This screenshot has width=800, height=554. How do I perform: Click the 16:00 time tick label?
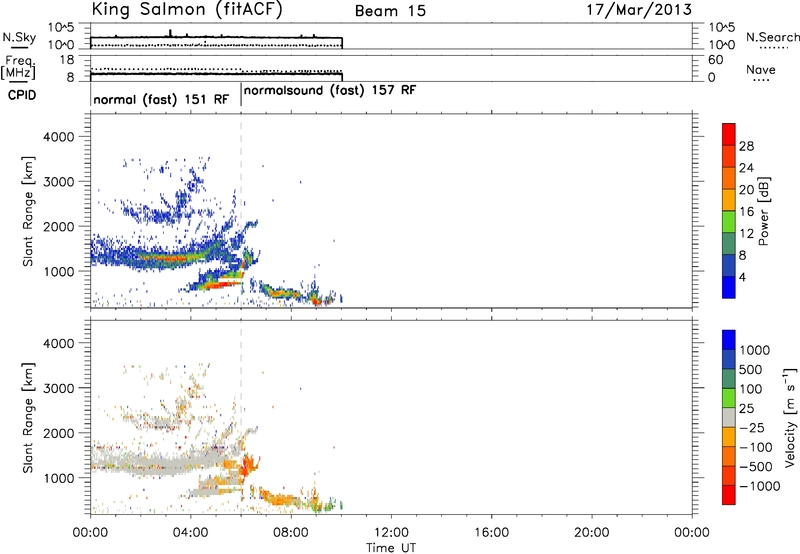click(491, 533)
